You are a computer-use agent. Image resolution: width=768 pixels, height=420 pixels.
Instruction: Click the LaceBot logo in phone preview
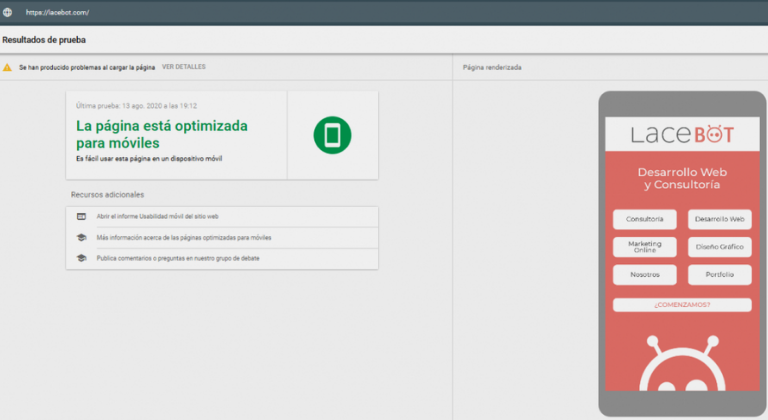coord(682,134)
